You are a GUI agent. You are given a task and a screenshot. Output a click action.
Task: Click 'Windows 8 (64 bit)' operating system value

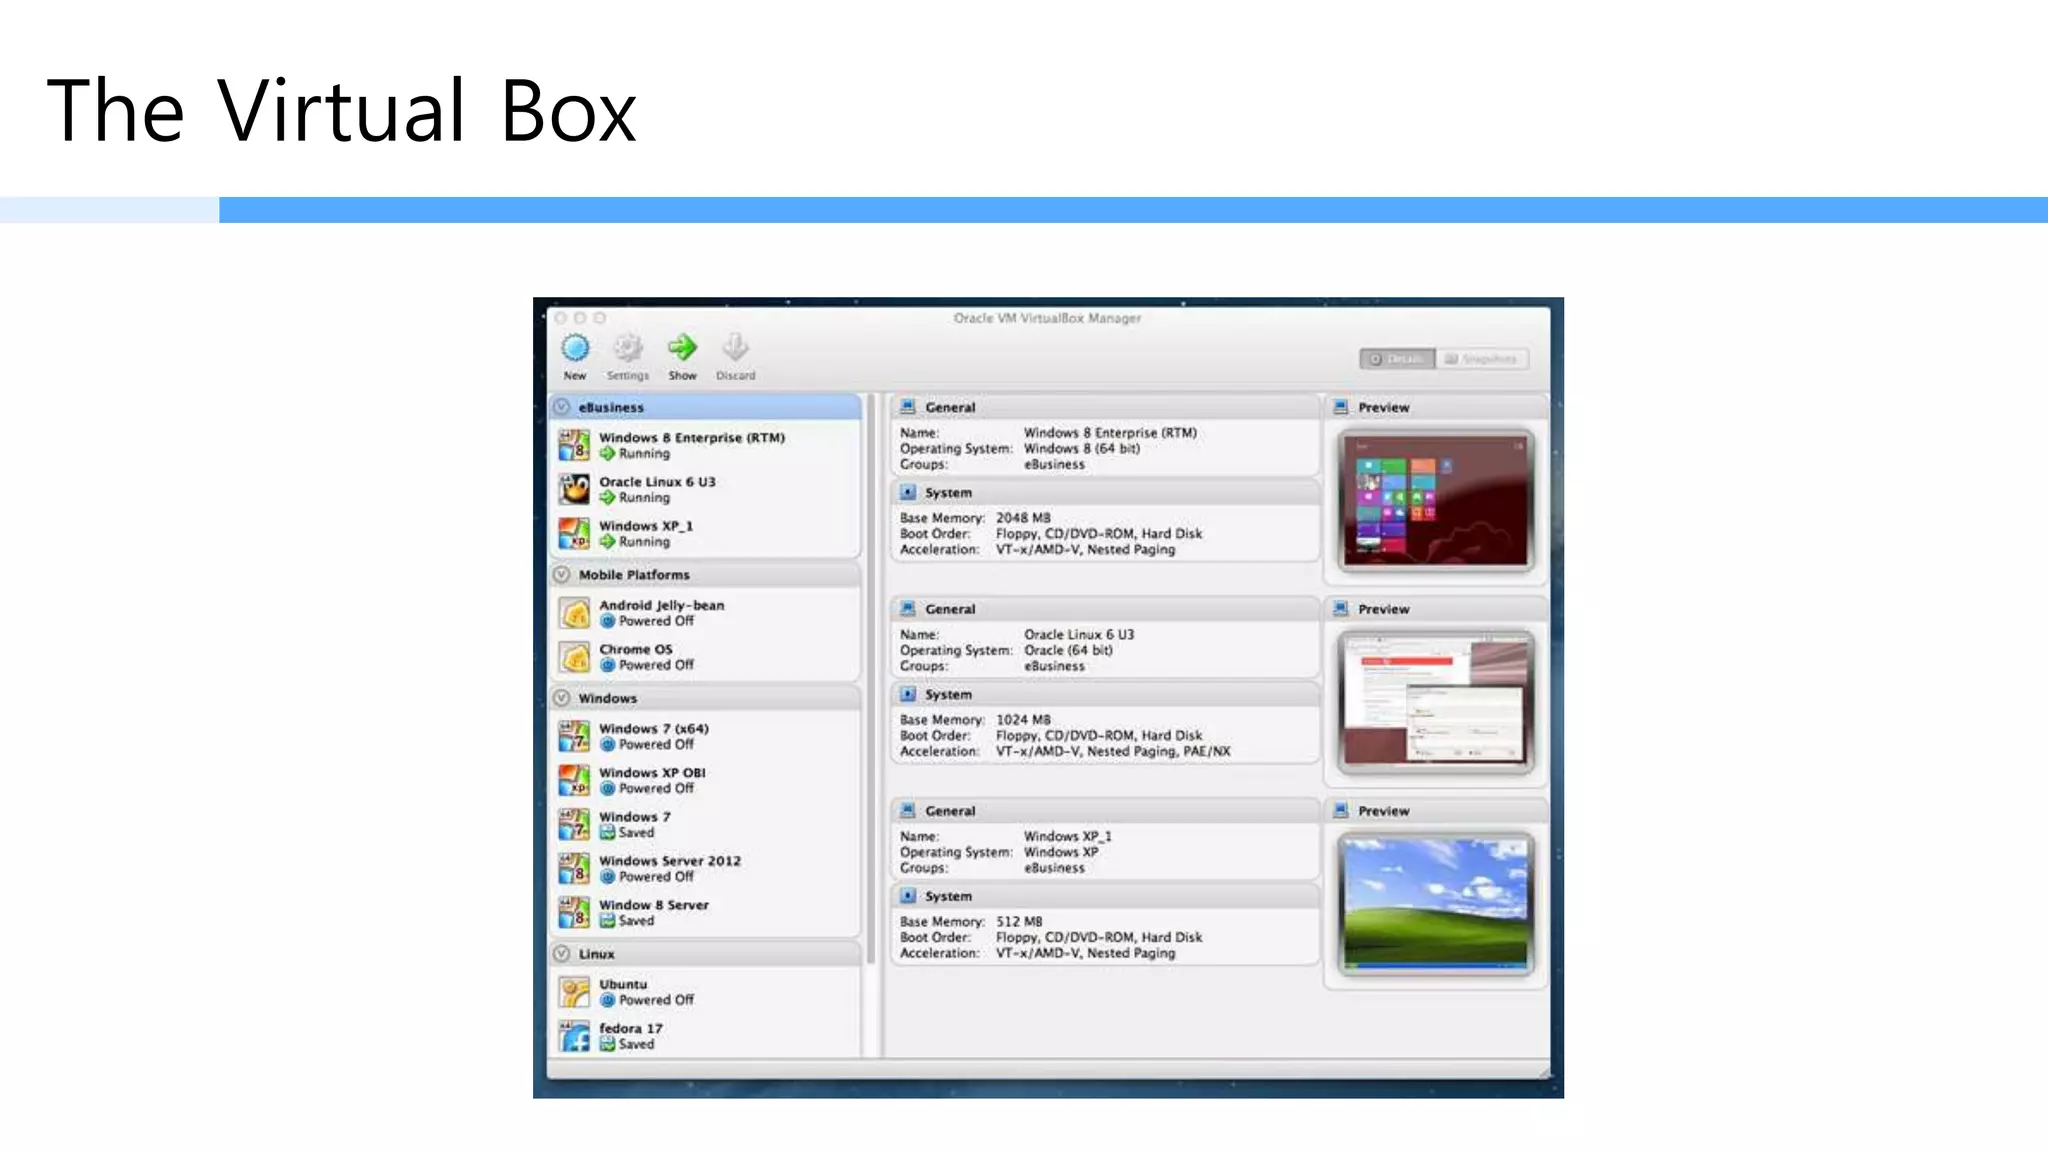click(x=1082, y=449)
